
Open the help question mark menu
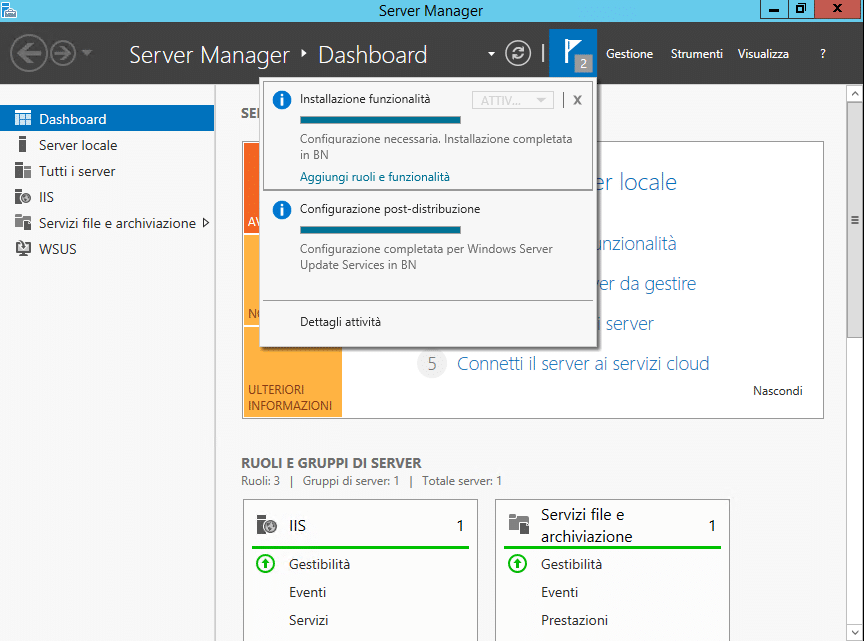[823, 54]
